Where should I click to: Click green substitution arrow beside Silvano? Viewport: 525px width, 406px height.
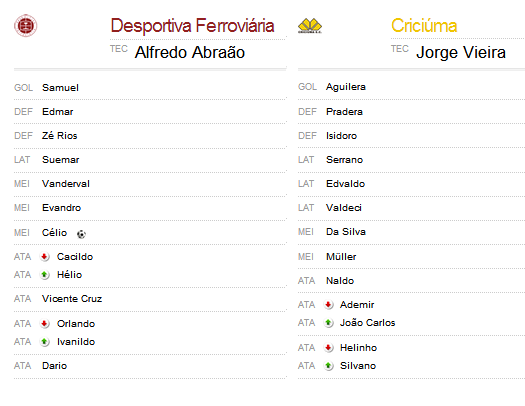(x=328, y=366)
